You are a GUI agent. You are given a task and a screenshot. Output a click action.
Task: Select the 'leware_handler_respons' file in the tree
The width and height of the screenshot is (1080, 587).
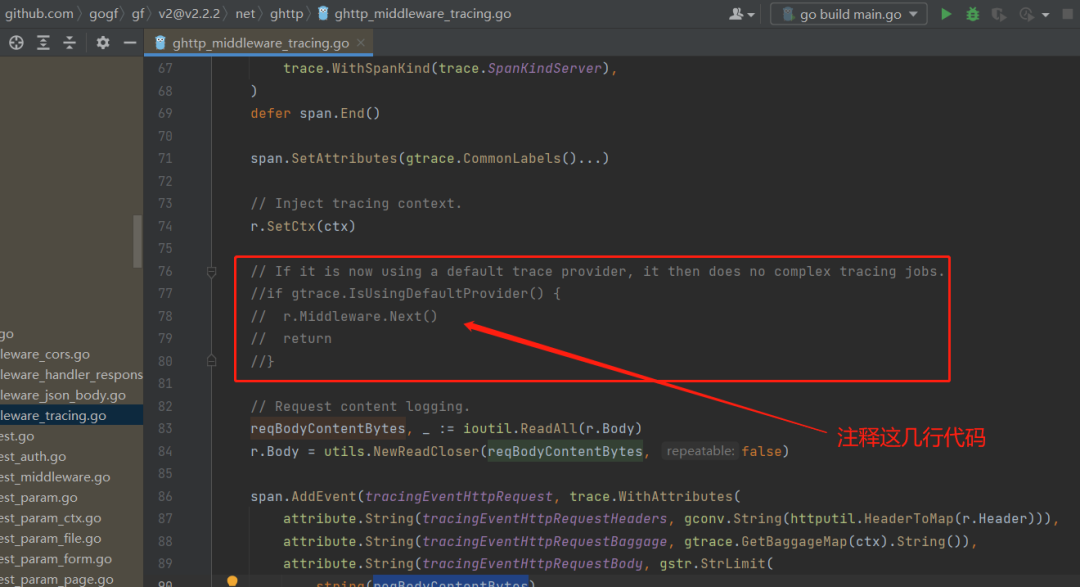72,375
